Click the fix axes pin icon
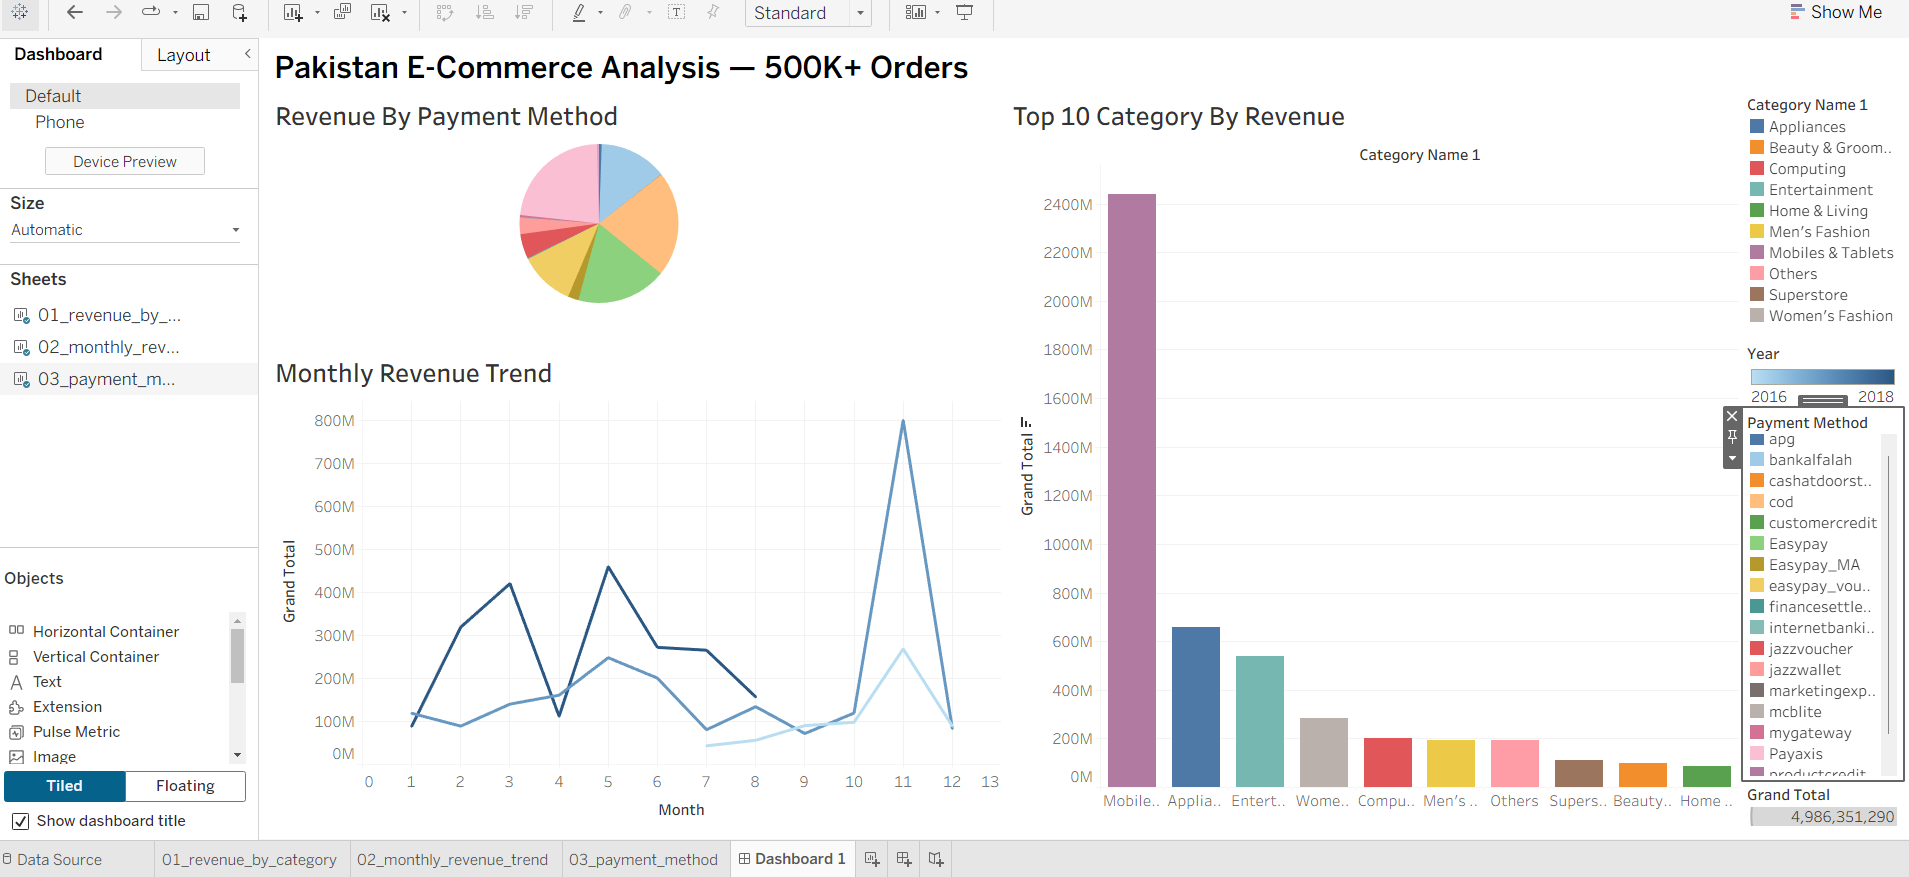1909x877 pixels. click(713, 12)
